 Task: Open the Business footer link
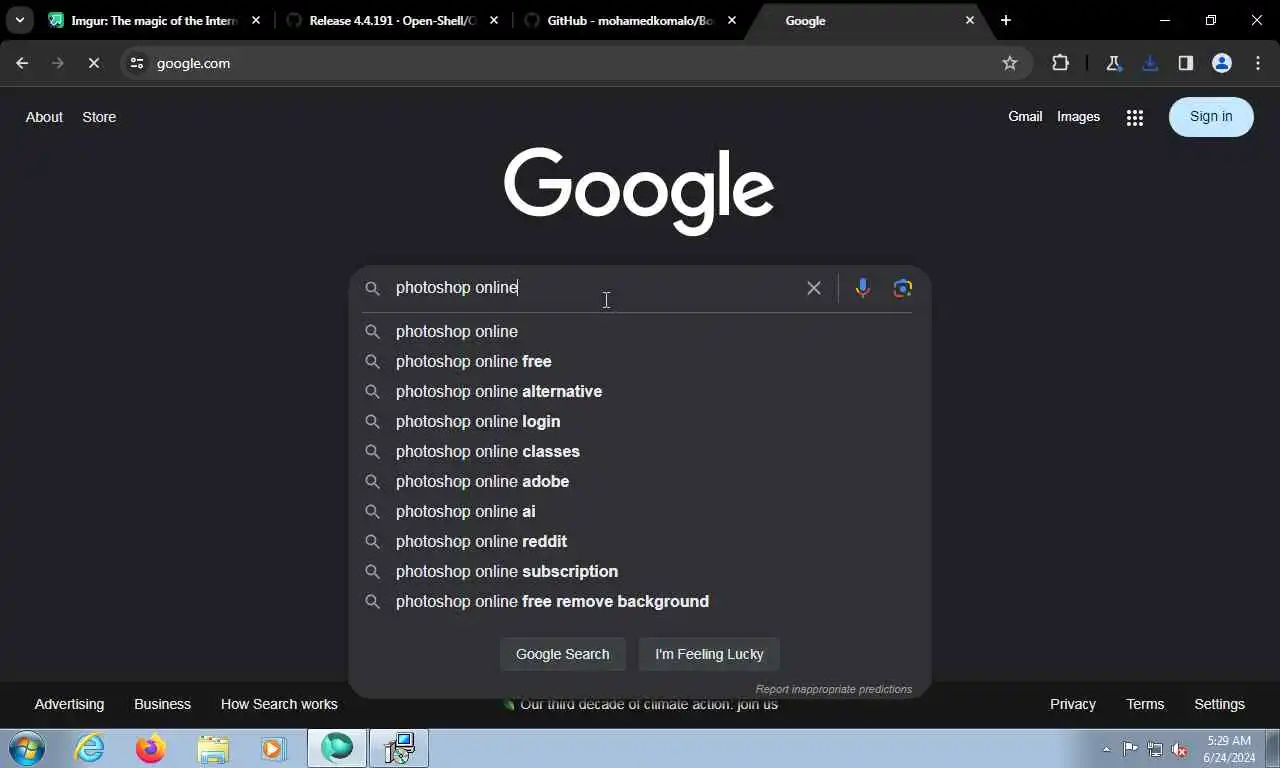[162, 704]
